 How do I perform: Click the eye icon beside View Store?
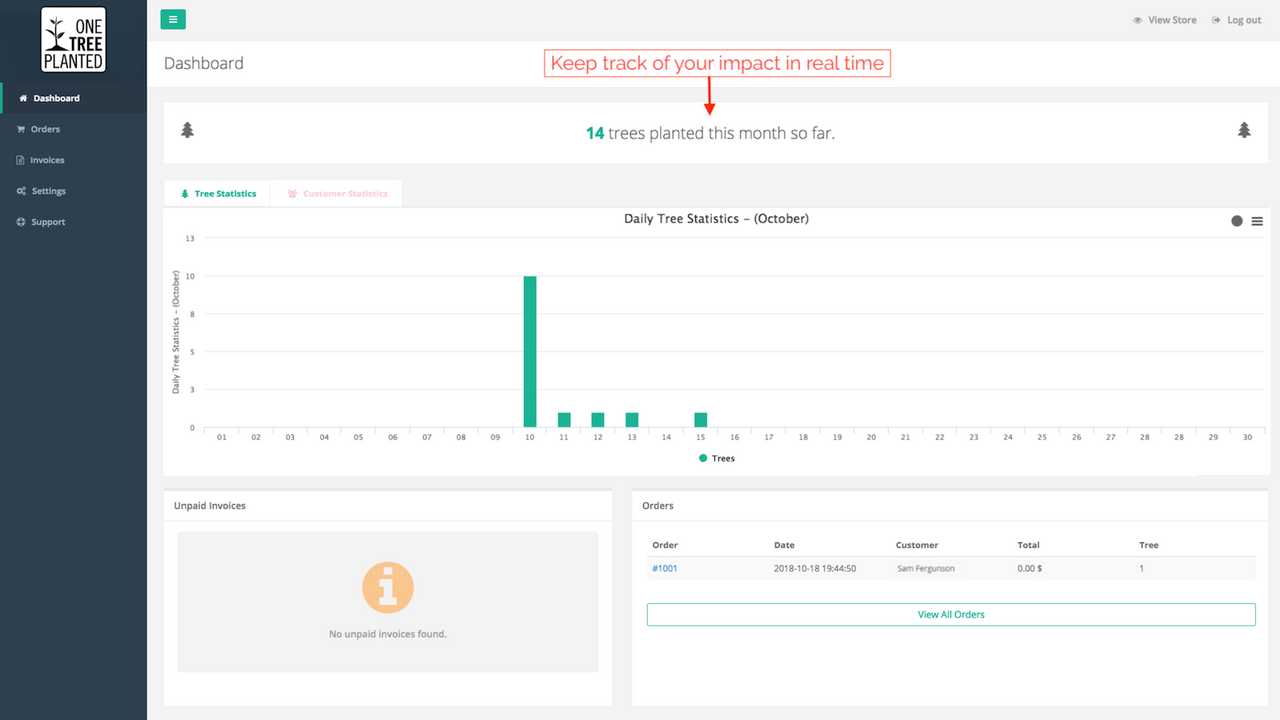[1137, 20]
